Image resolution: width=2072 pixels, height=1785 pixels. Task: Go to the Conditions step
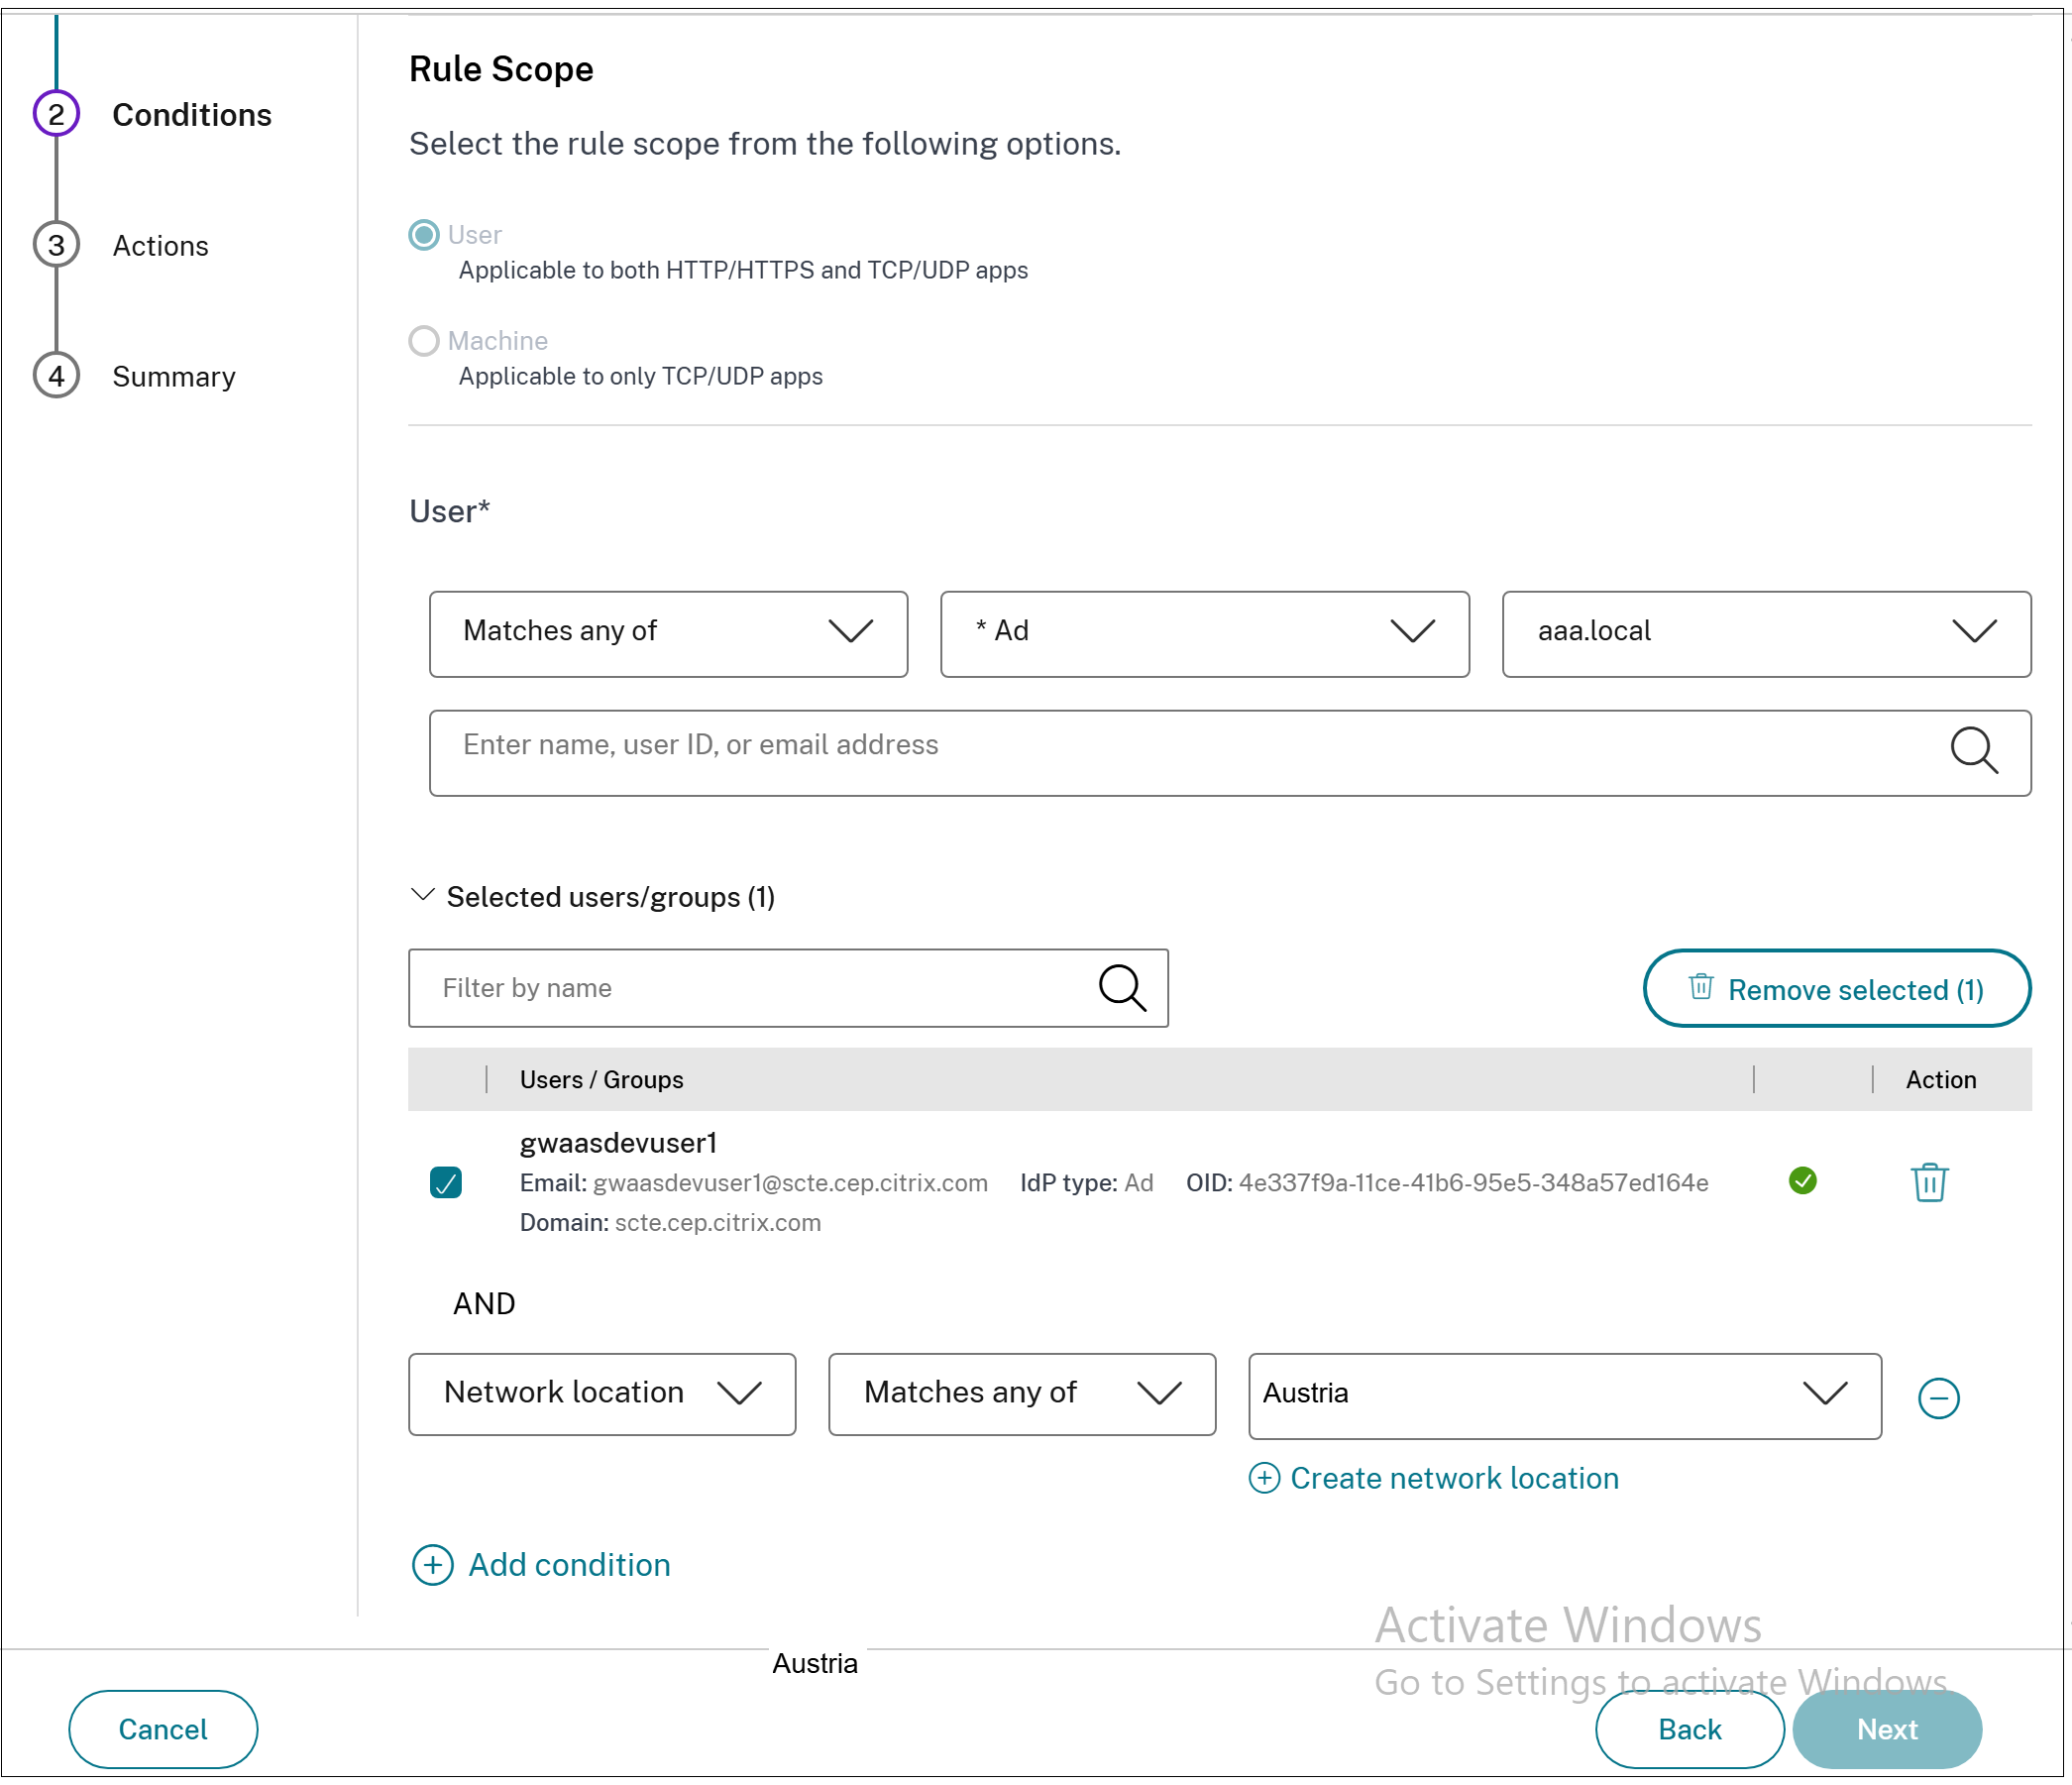[192, 116]
